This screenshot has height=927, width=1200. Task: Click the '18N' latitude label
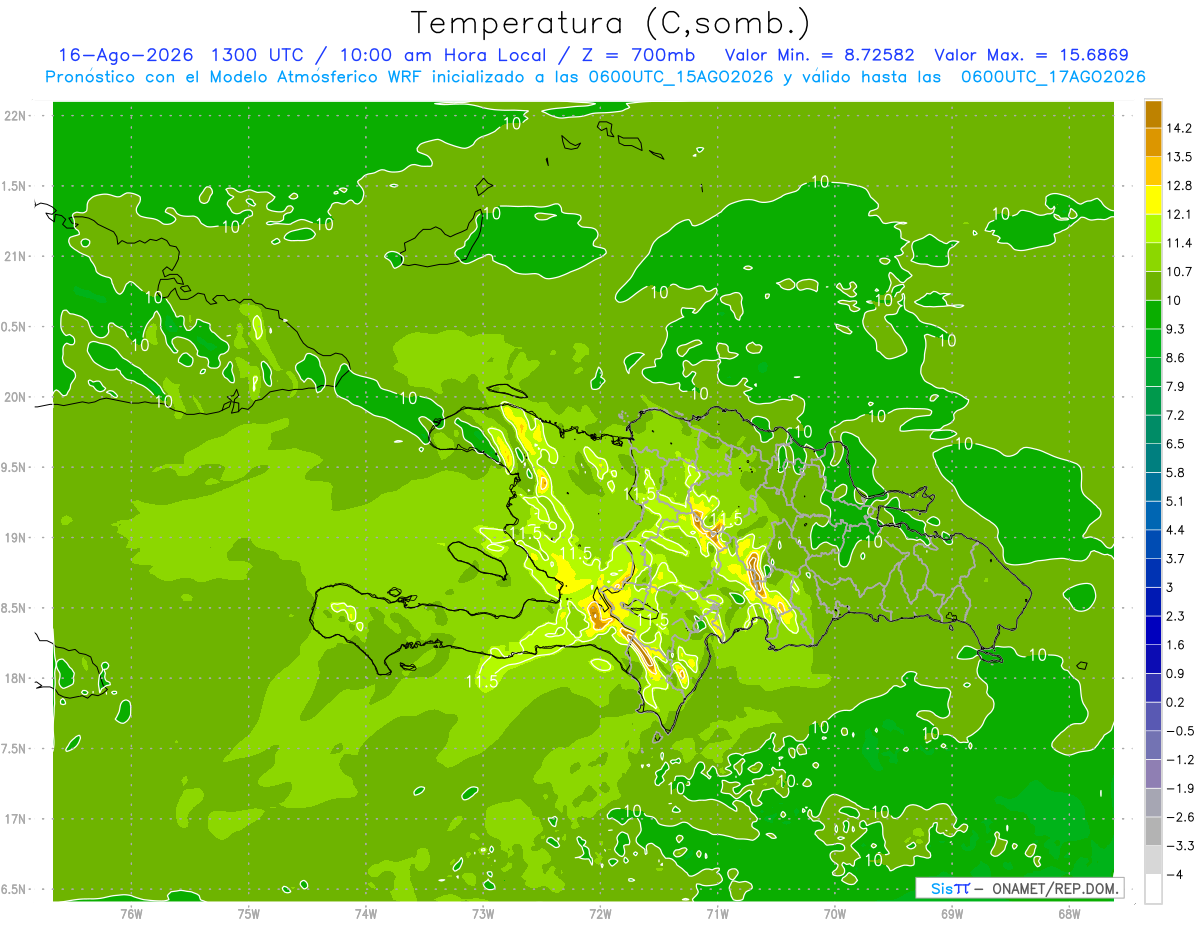(14, 678)
